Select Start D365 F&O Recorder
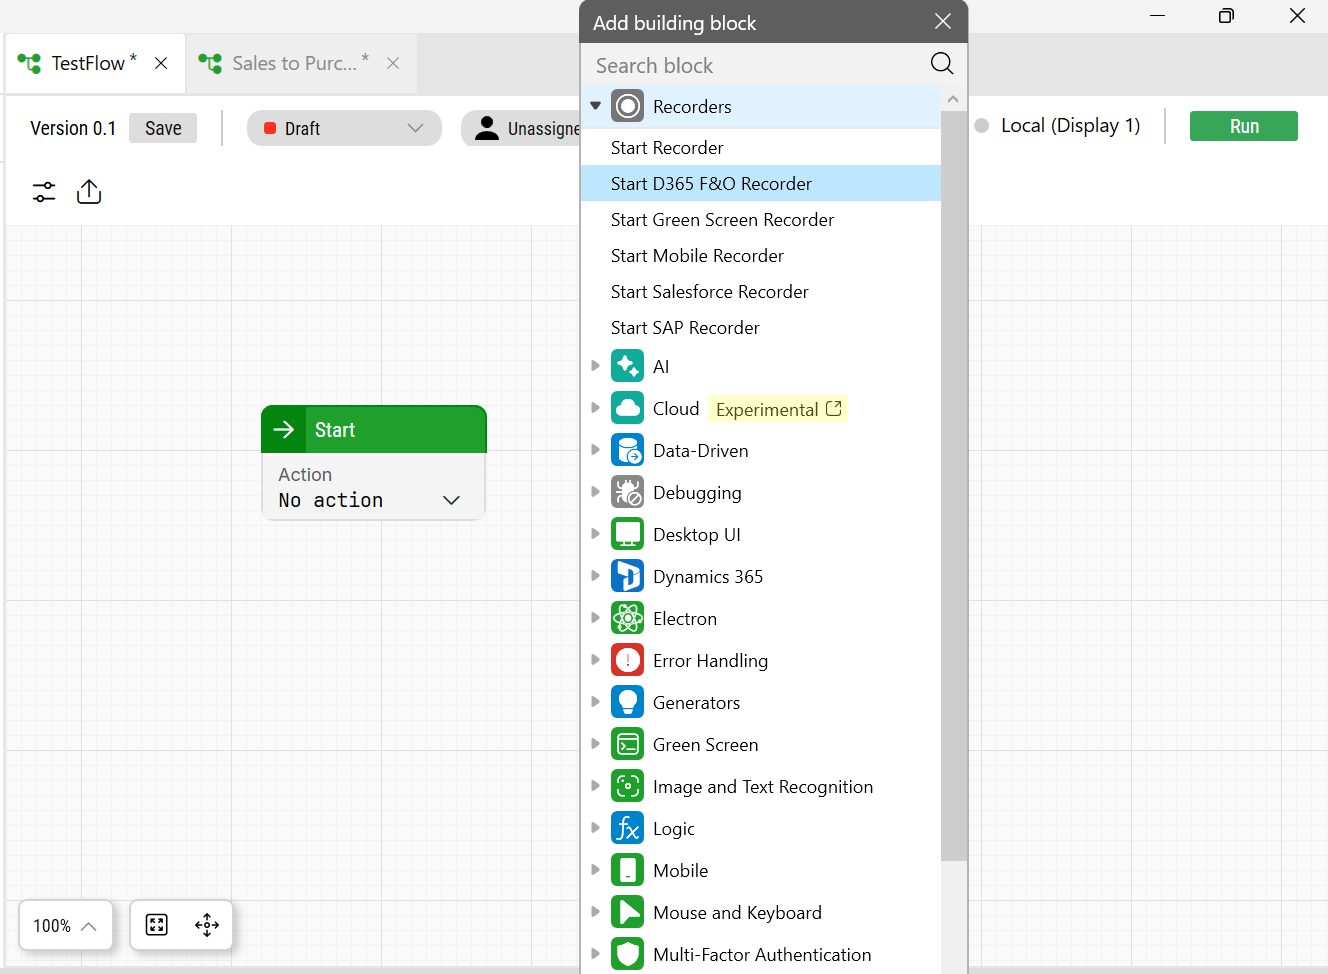1328x974 pixels. (x=711, y=184)
